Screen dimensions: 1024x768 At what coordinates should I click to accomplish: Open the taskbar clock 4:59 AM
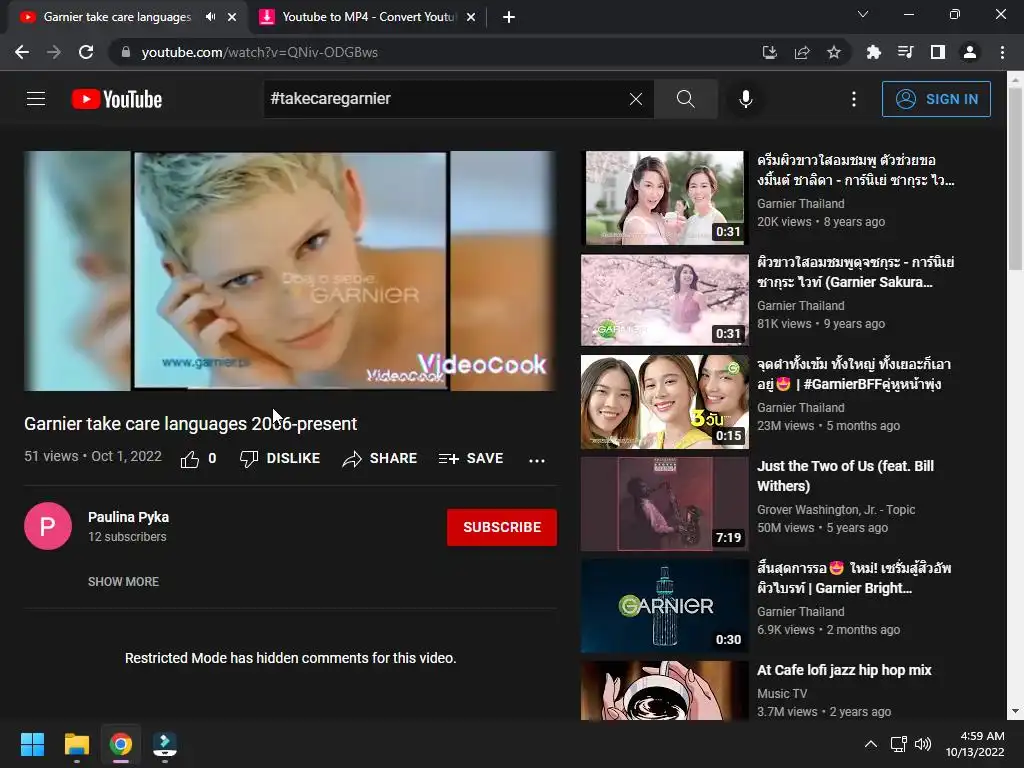point(975,744)
